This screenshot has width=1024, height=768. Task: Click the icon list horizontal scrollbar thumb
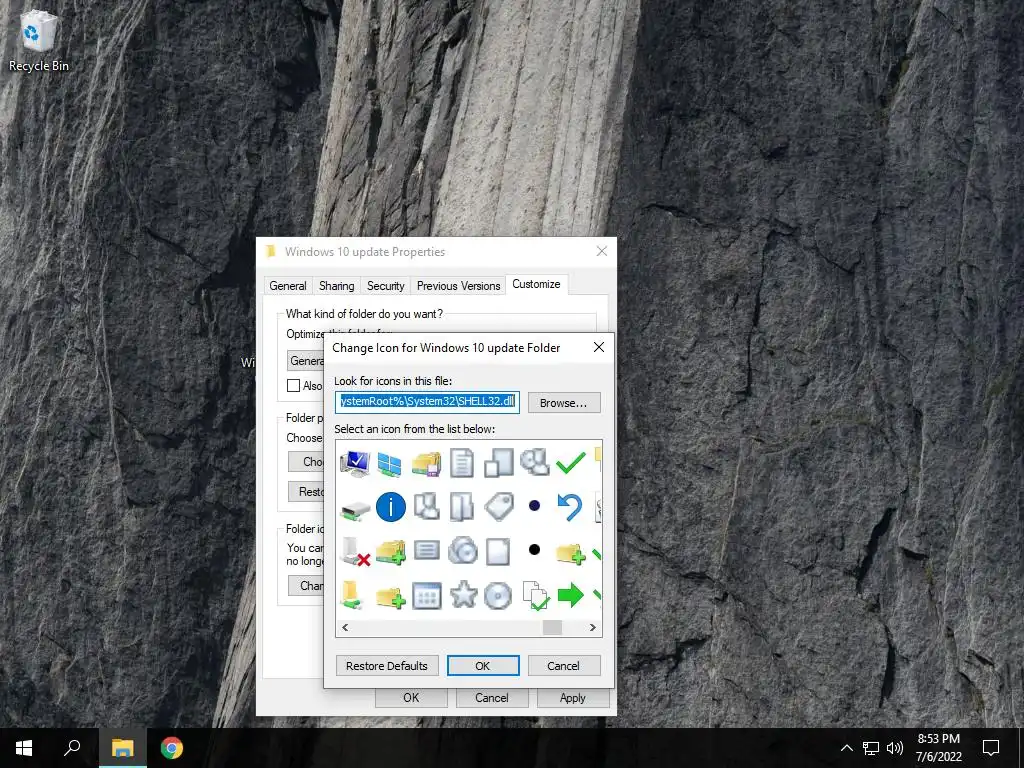(x=552, y=628)
